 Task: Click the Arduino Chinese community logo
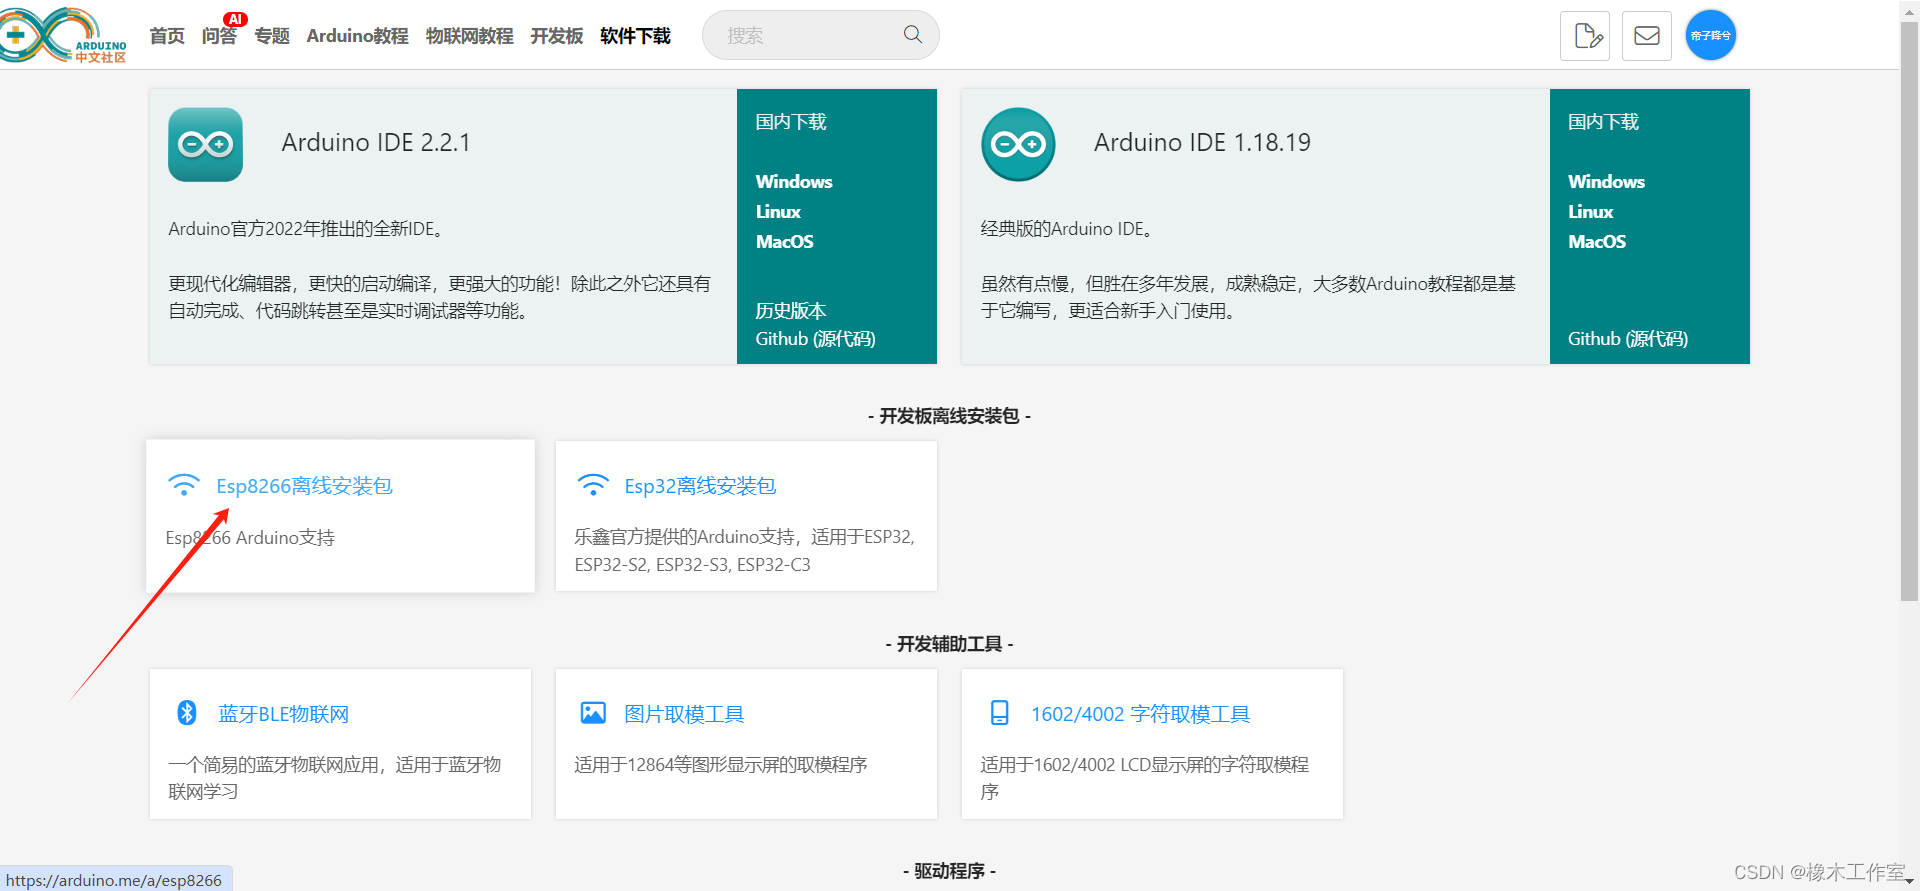click(x=64, y=35)
